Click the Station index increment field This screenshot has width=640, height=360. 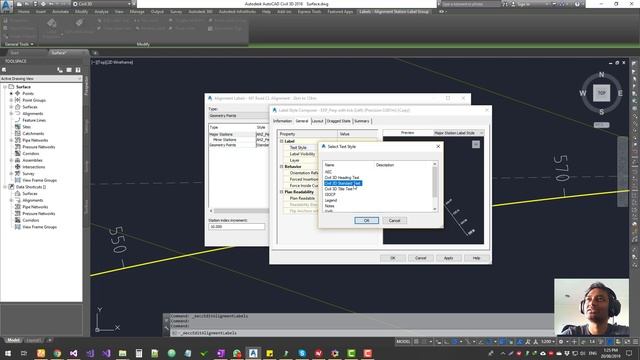[237, 227]
